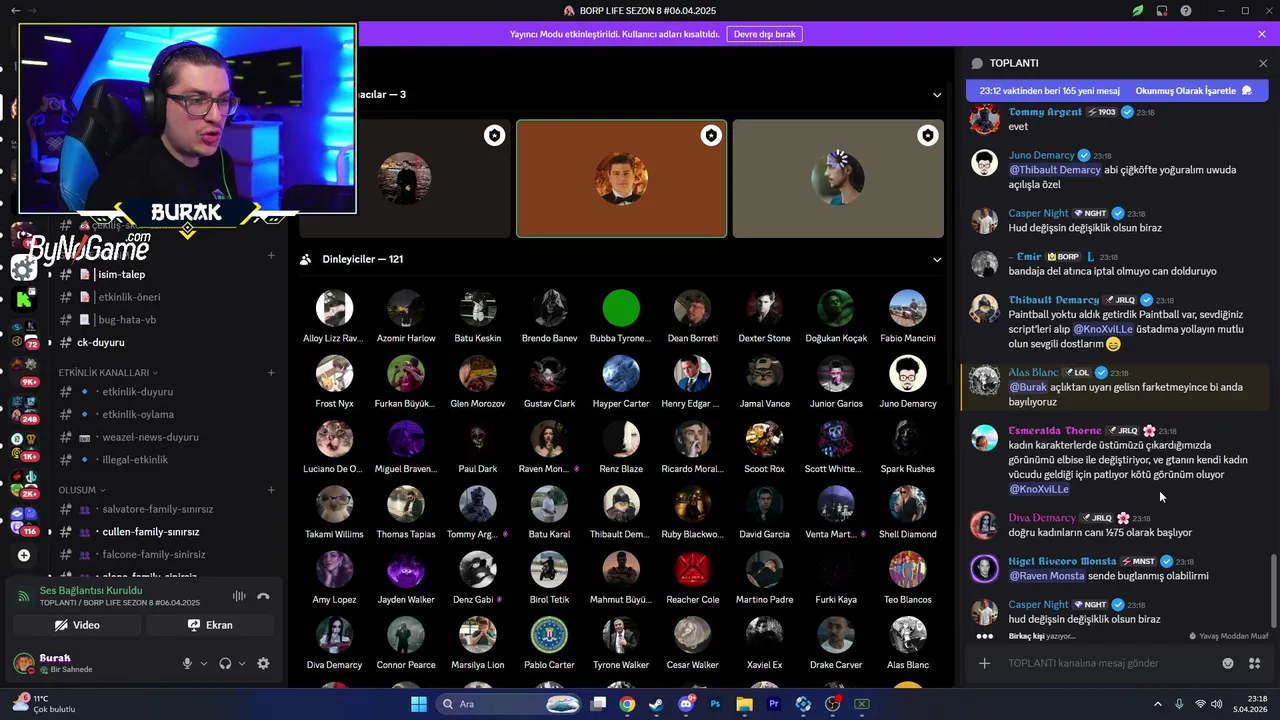Close the TOPLANTI chat panel
This screenshot has width=1280, height=720.
[1262, 63]
